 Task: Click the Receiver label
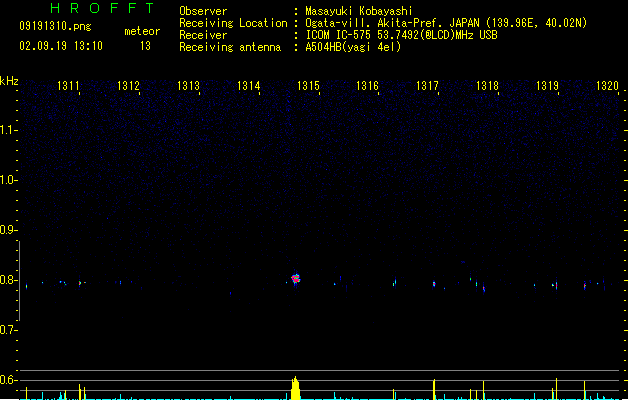pyautogui.click(x=203, y=35)
